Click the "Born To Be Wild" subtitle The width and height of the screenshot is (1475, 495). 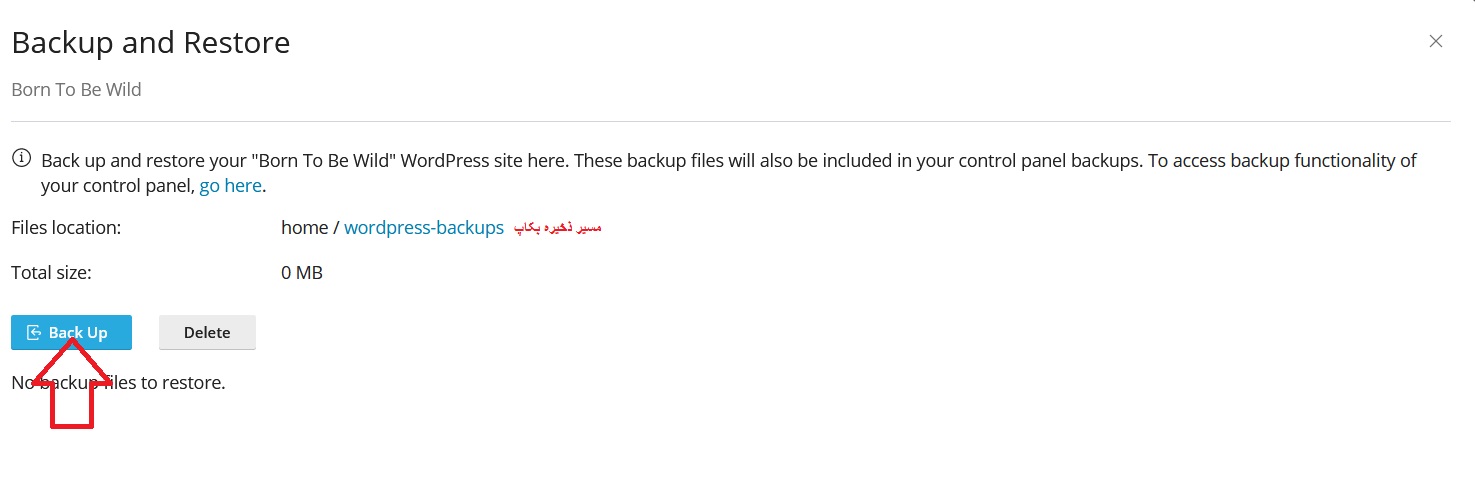(76, 90)
